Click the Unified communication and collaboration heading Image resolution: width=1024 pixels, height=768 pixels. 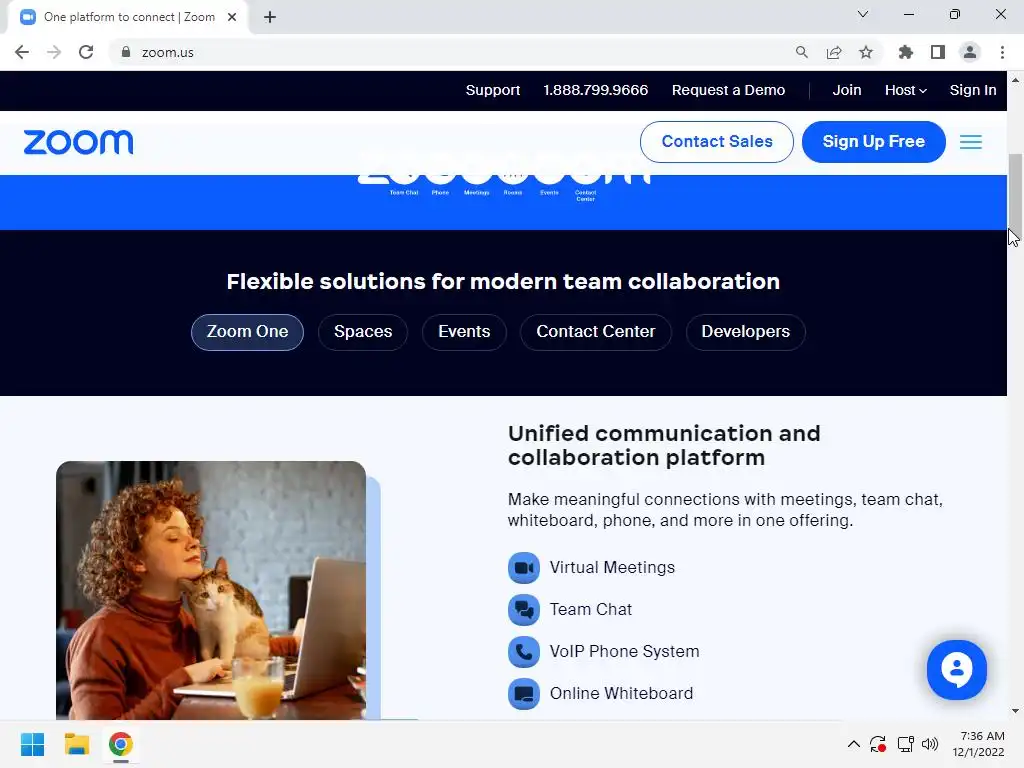[x=664, y=445]
